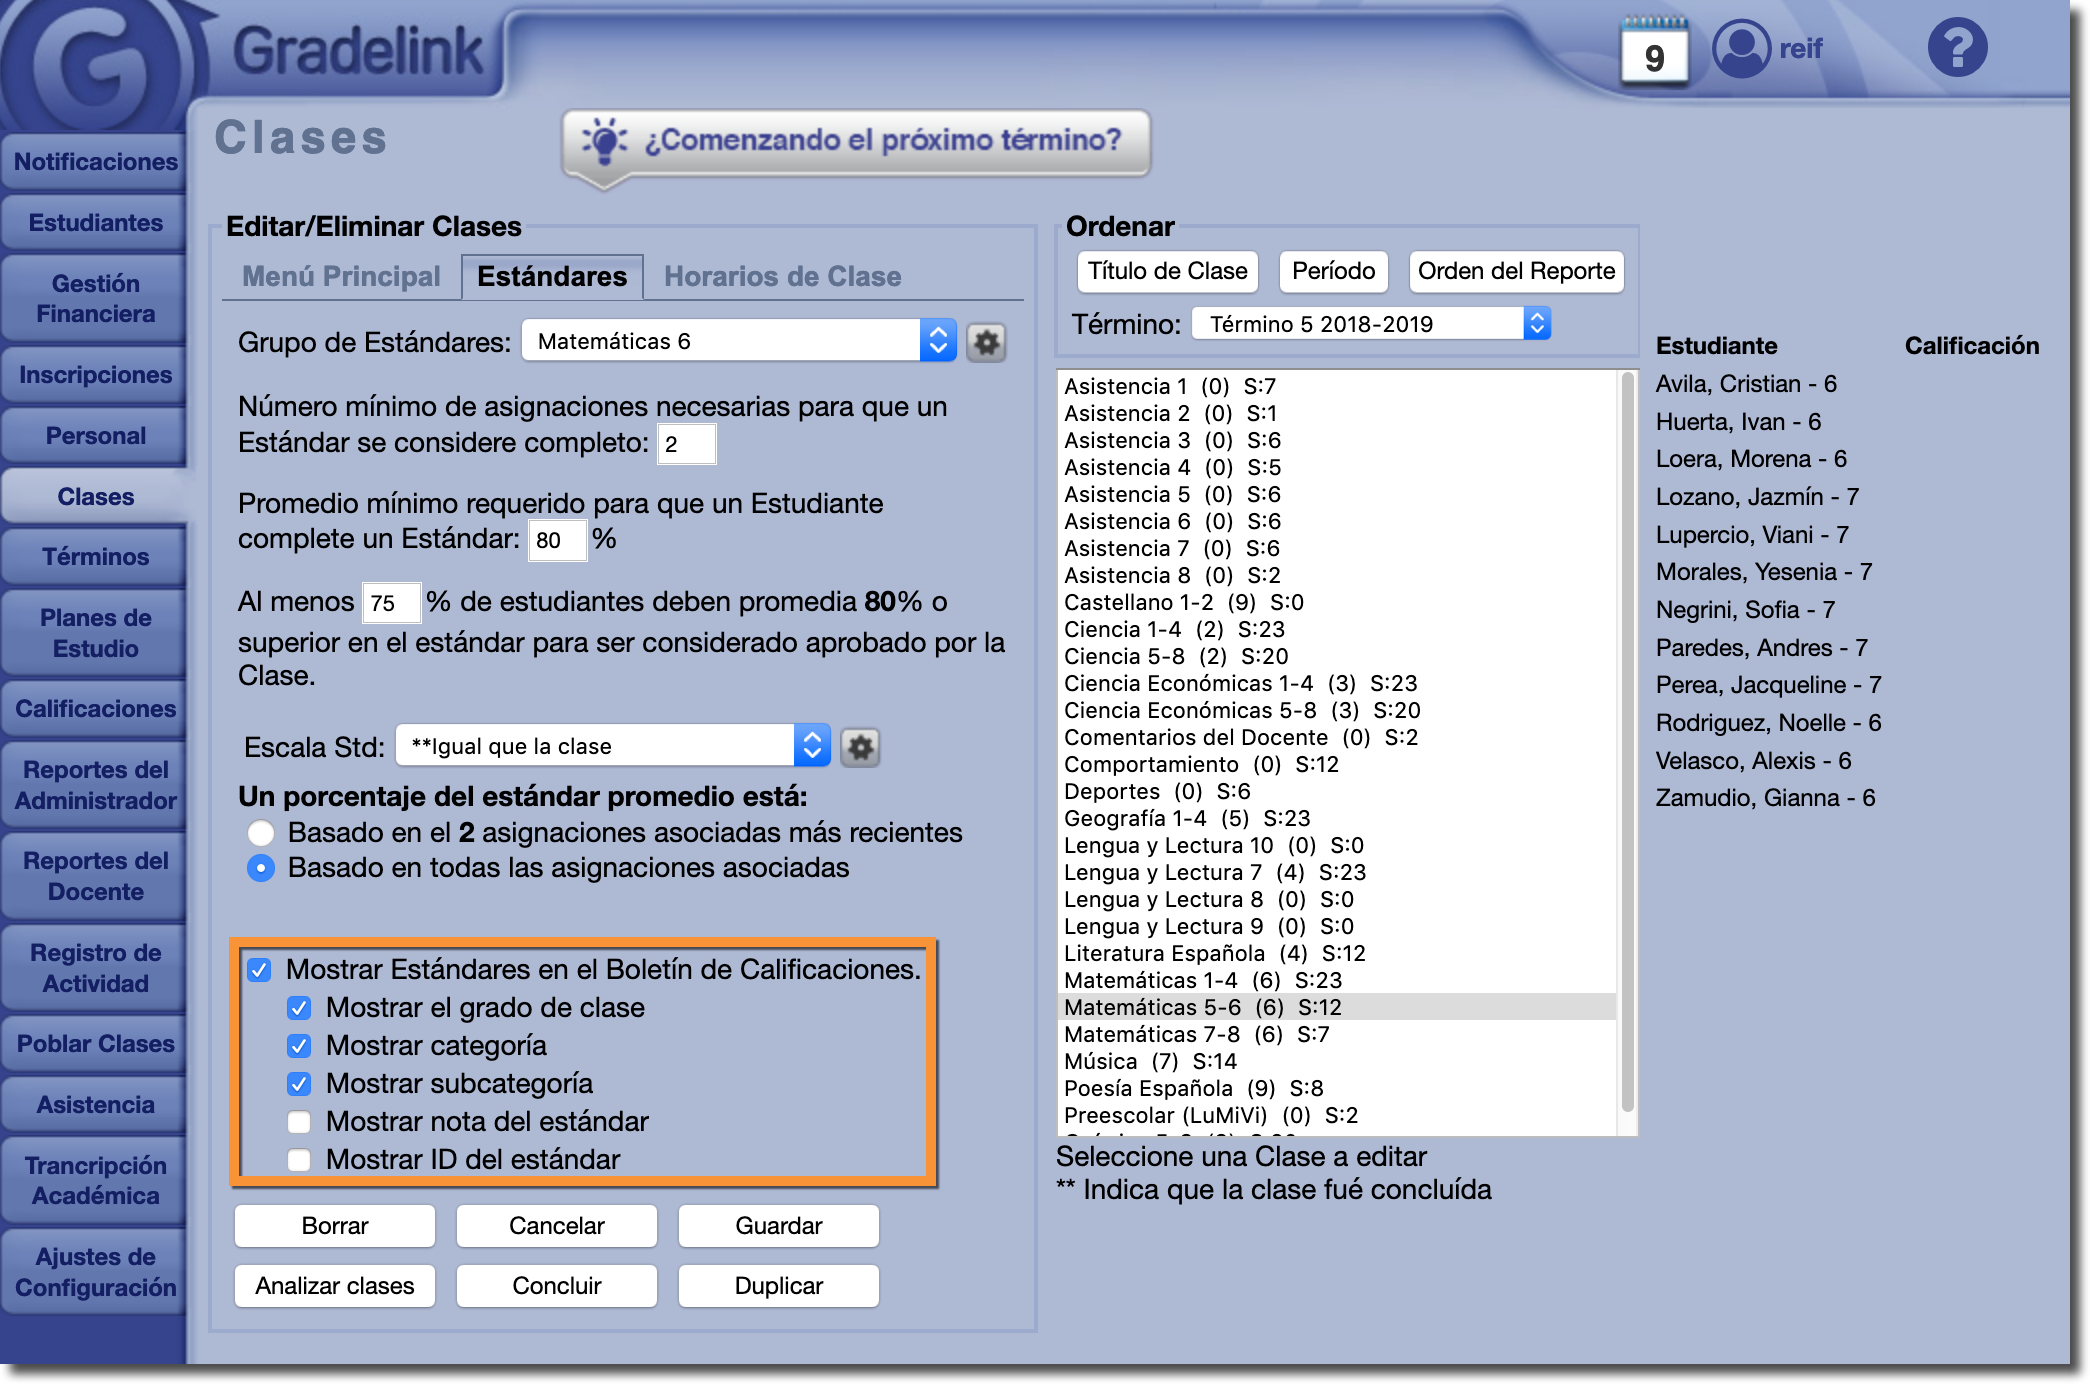2090x1384 pixels.
Task: Open the Término dropdown selector
Action: pos(1370,324)
